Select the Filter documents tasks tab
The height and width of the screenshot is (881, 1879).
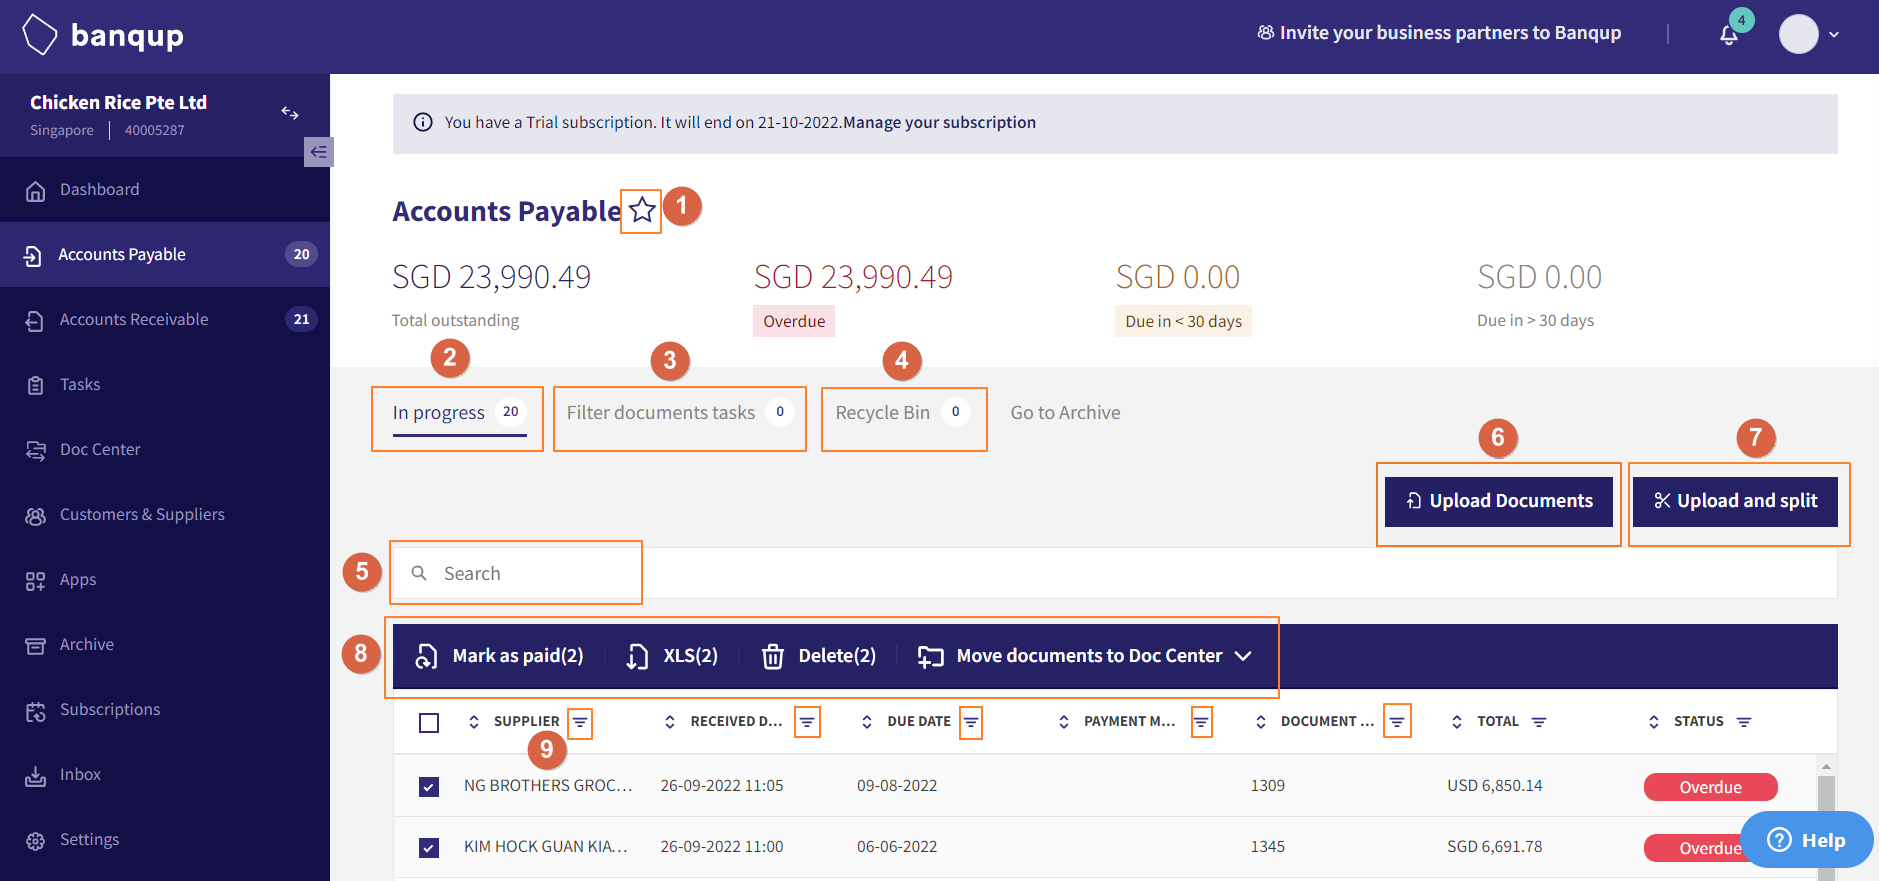(x=680, y=413)
